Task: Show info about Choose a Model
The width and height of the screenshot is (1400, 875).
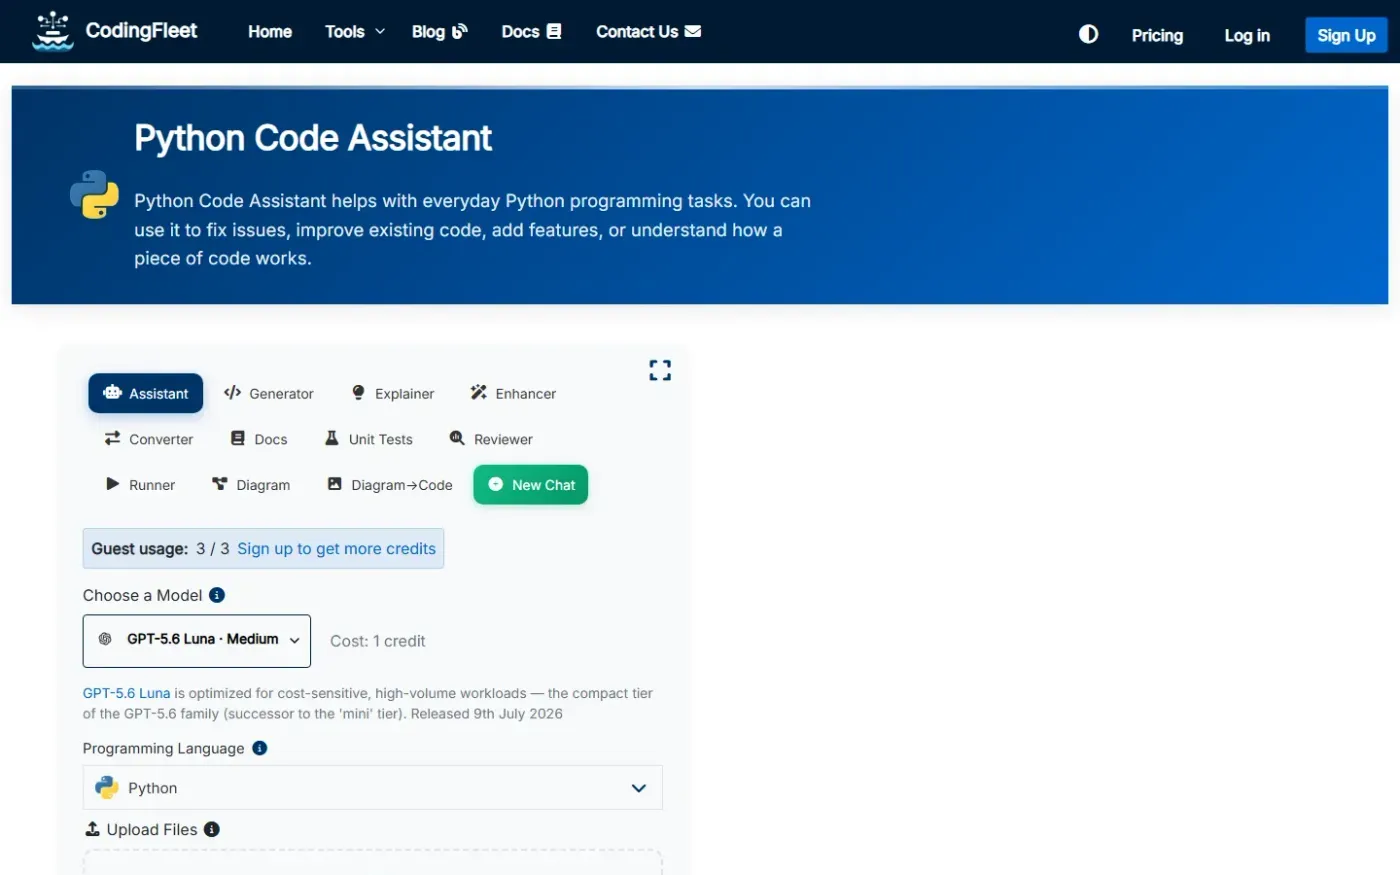Action: click(x=217, y=596)
